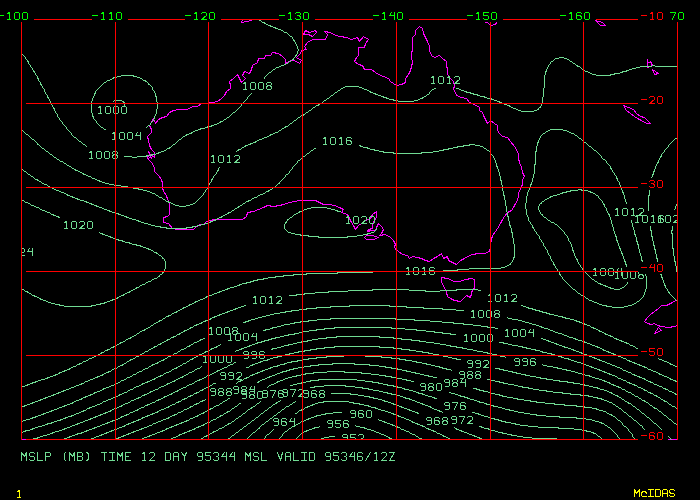Screen dimensions: 700x500
Task: Select the 976 isobar label
Action: coord(454,406)
